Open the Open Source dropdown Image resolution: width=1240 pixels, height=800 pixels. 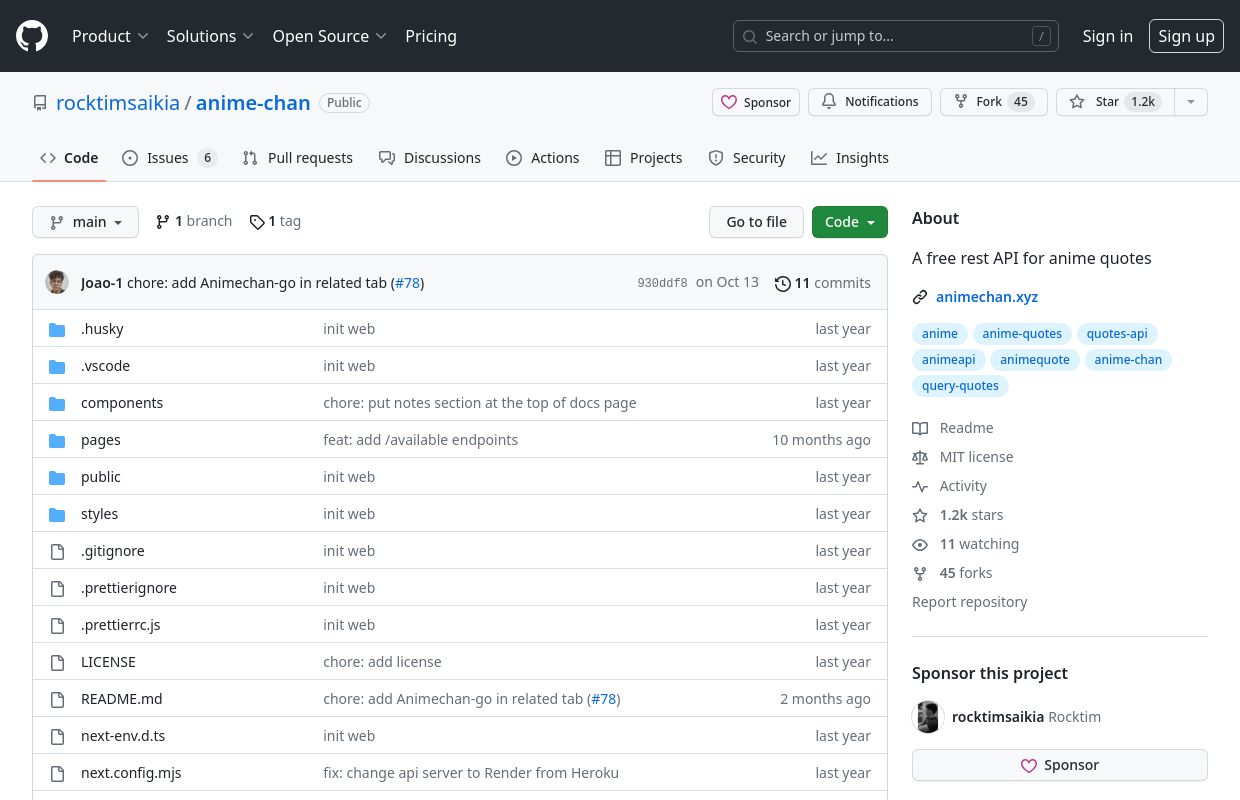[x=330, y=36]
